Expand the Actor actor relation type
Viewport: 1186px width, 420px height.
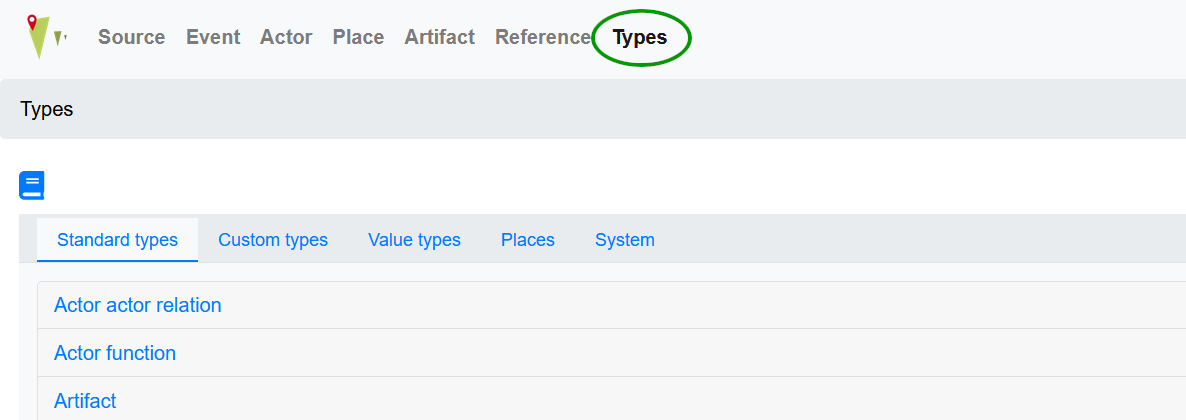coord(138,305)
